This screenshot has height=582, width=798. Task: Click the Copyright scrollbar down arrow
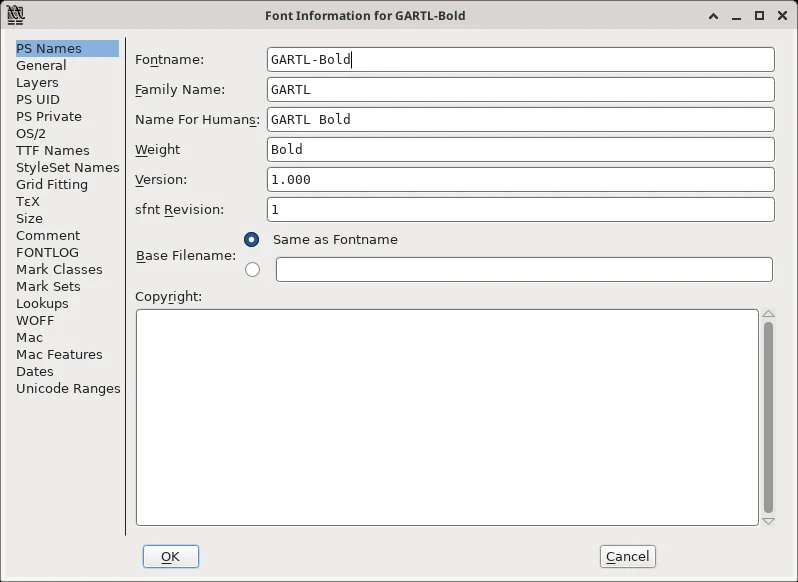tap(768, 521)
